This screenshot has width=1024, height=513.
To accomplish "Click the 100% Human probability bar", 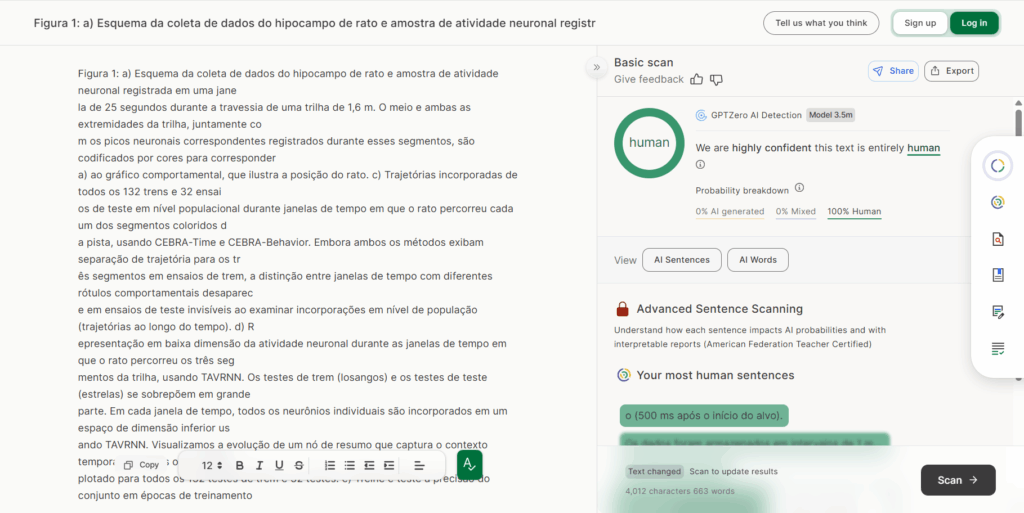I will point(853,212).
